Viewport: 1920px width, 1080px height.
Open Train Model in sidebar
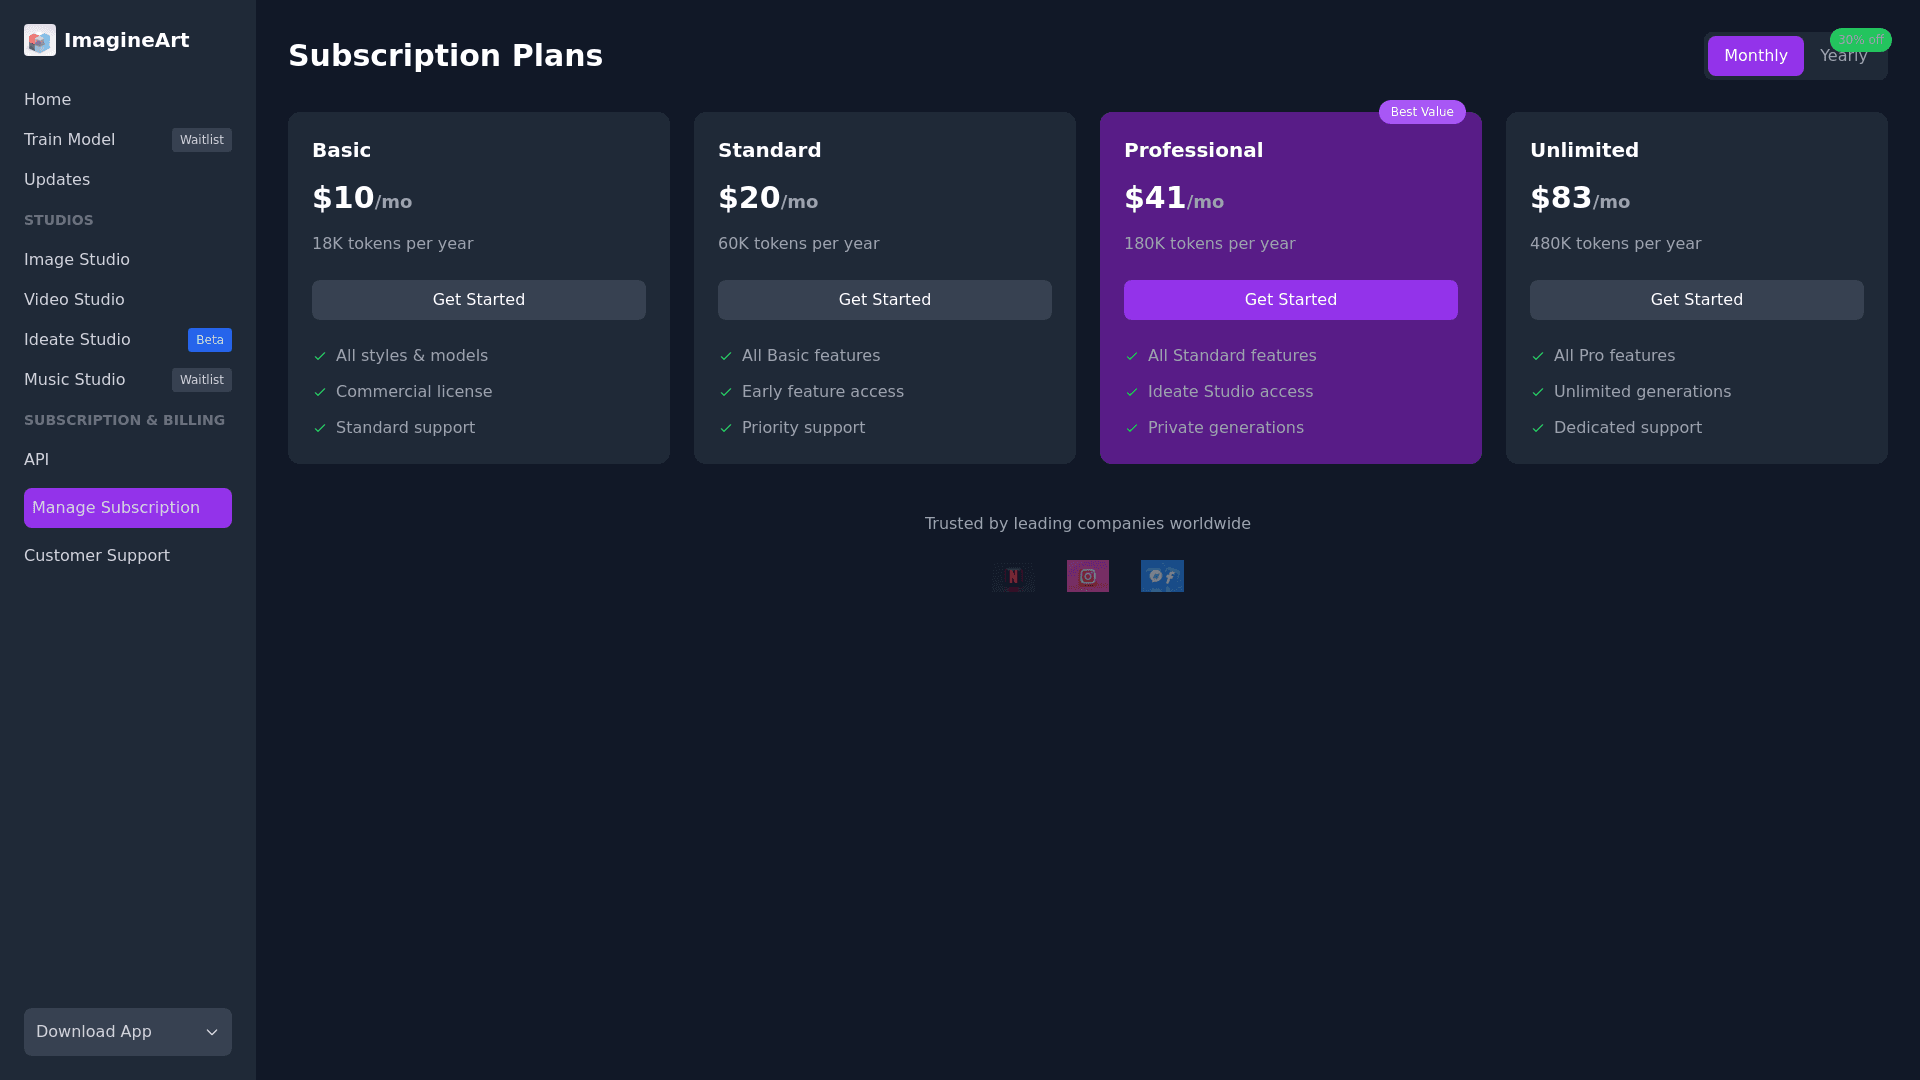70,140
